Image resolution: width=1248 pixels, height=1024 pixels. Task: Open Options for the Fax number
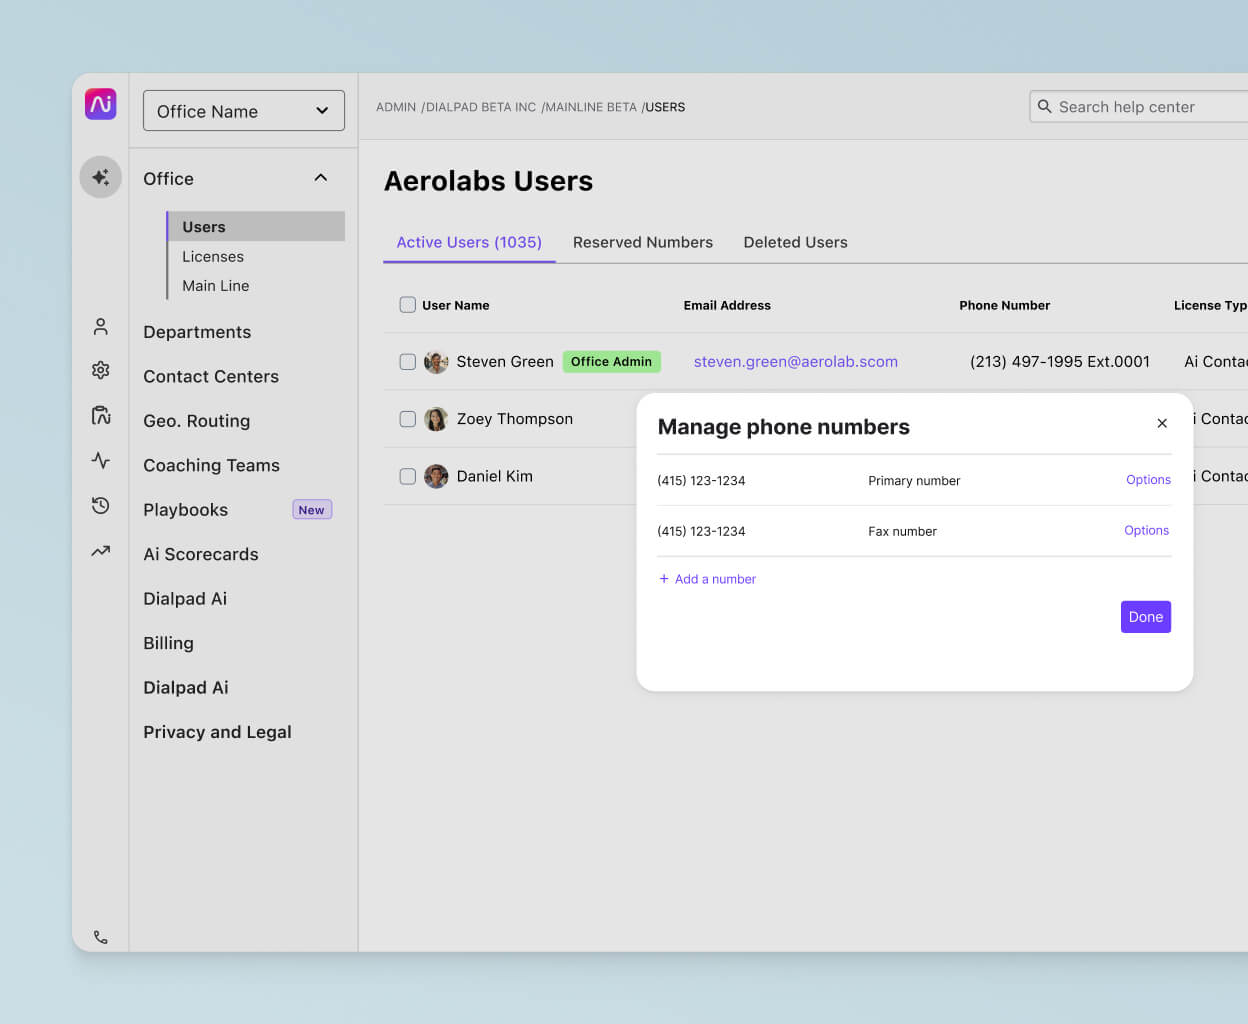pyautogui.click(x=1146, y=531)
